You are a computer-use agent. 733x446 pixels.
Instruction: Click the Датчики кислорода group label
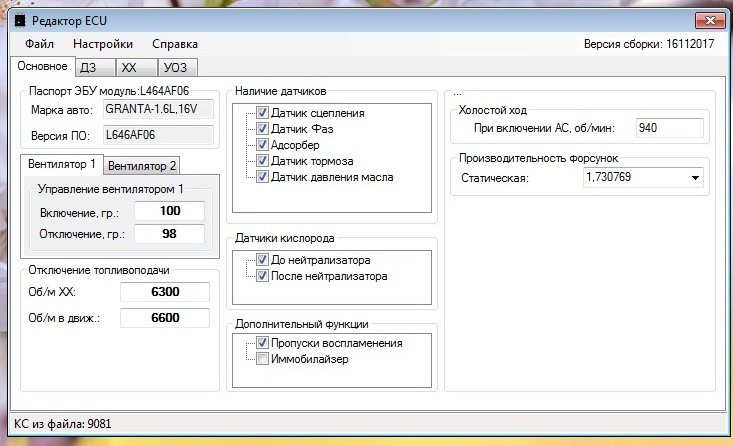coord(285,238)
